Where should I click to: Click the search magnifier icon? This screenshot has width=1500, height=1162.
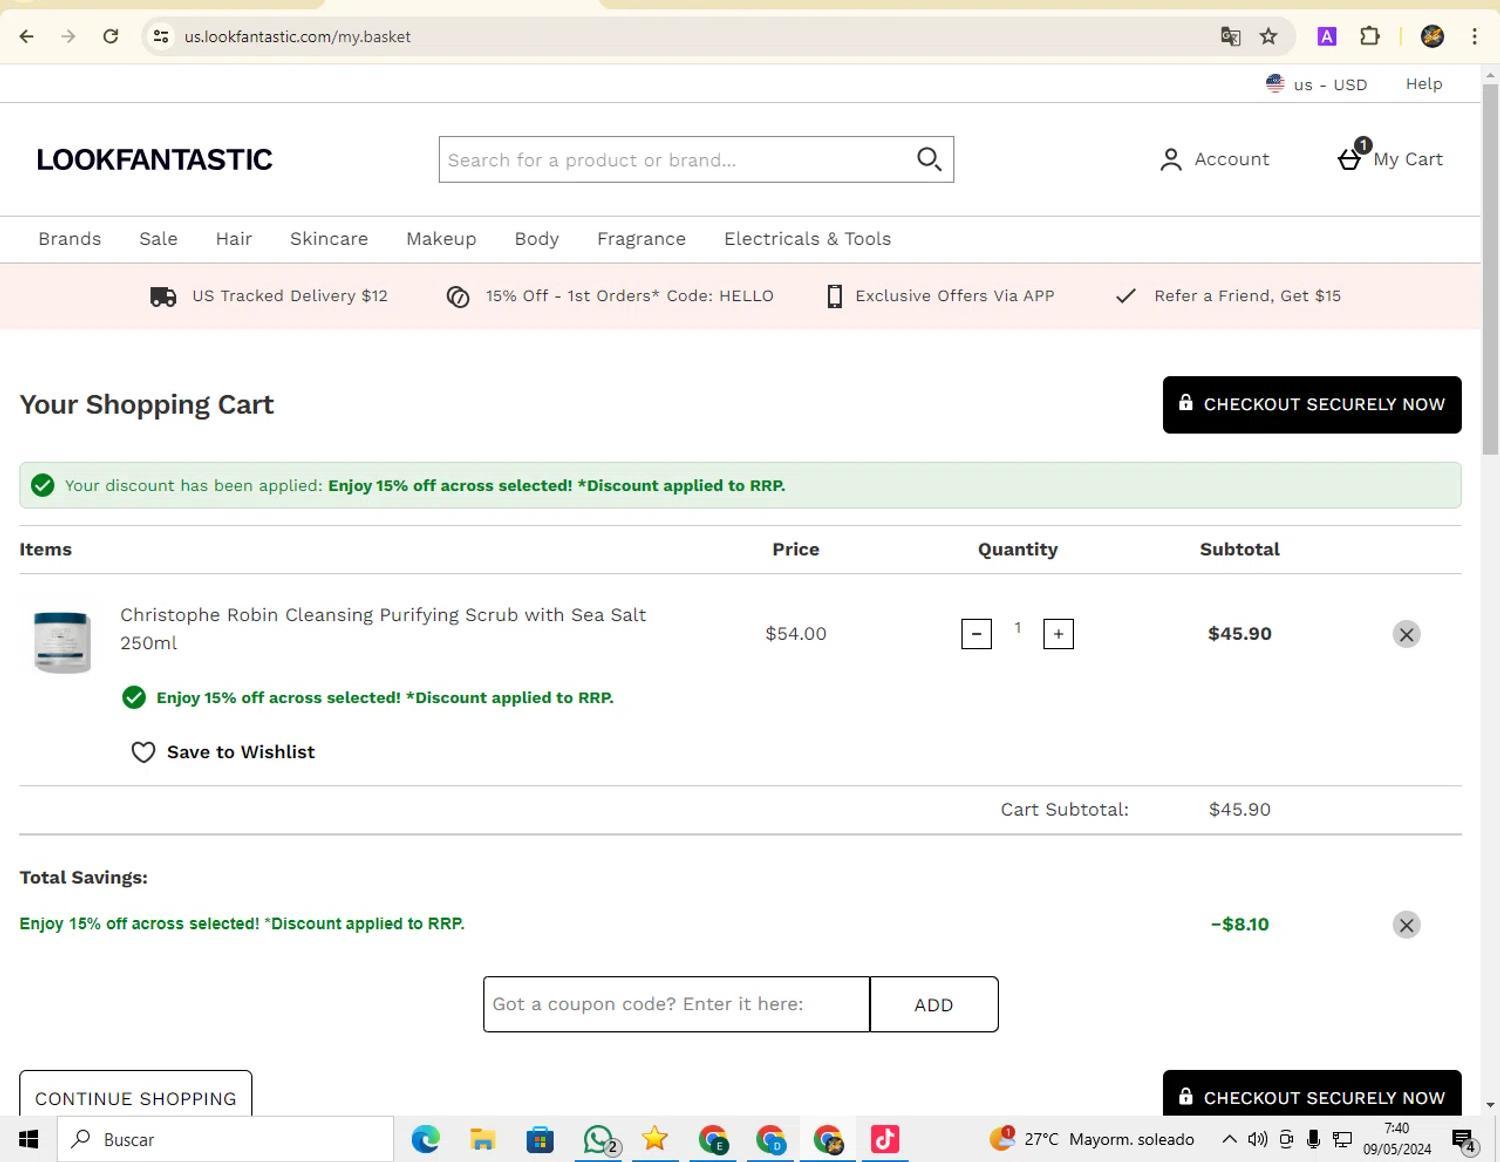click(x=929, y=159)
